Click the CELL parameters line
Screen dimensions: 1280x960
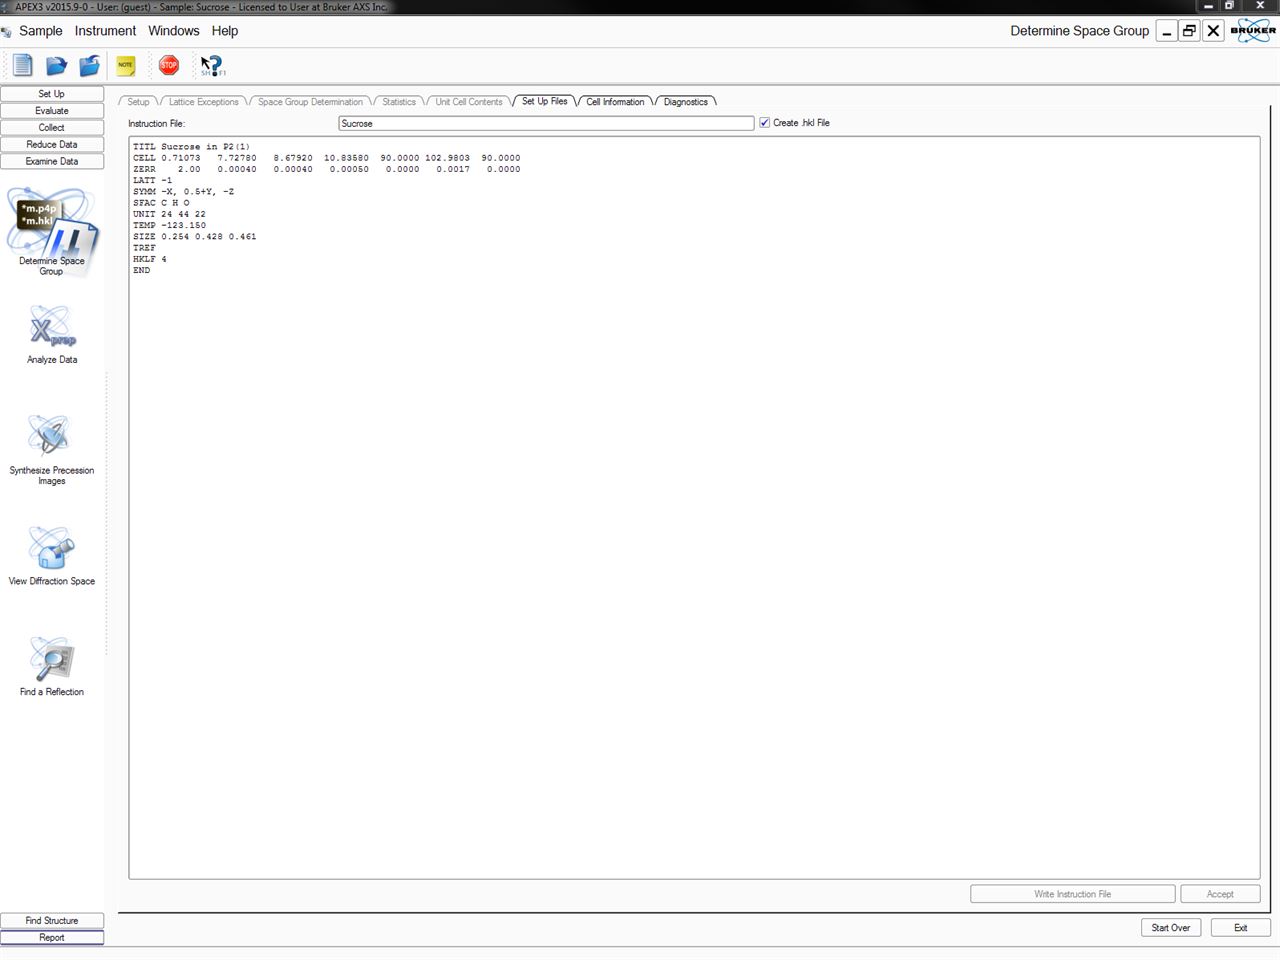(x=327, y=158)
